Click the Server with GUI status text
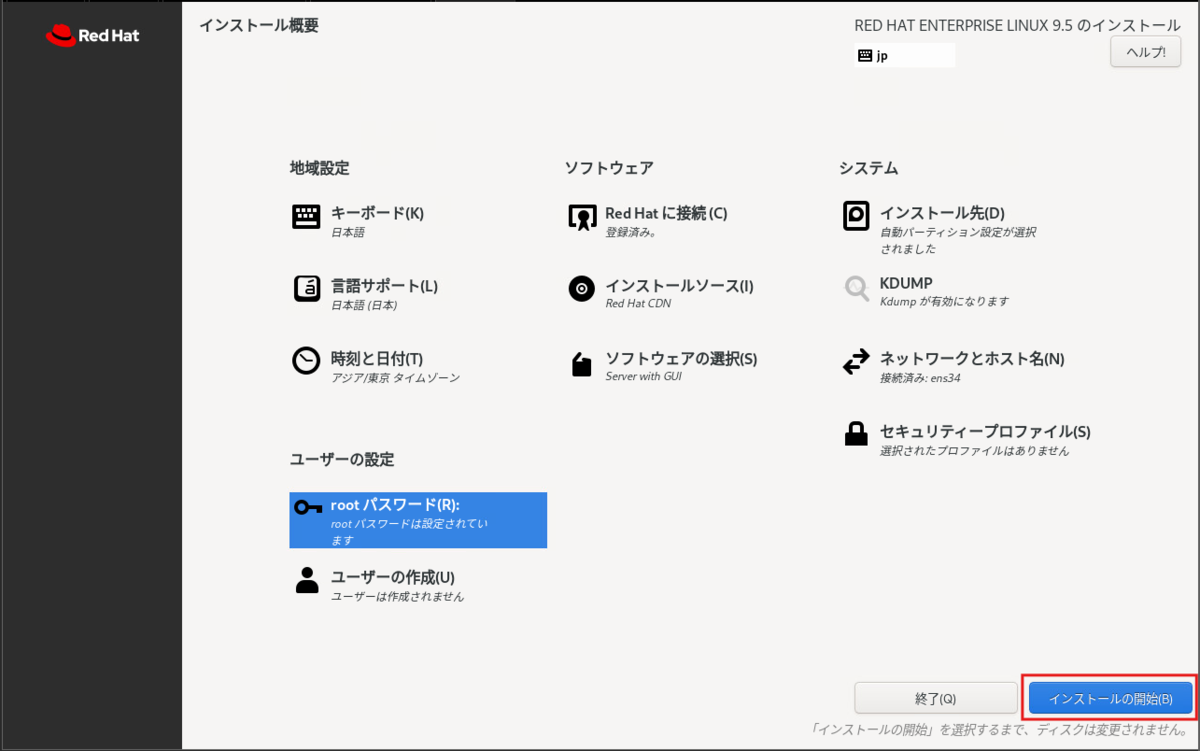The height and width of the screenshot is (751, 1200). click(x=643, y=377)
